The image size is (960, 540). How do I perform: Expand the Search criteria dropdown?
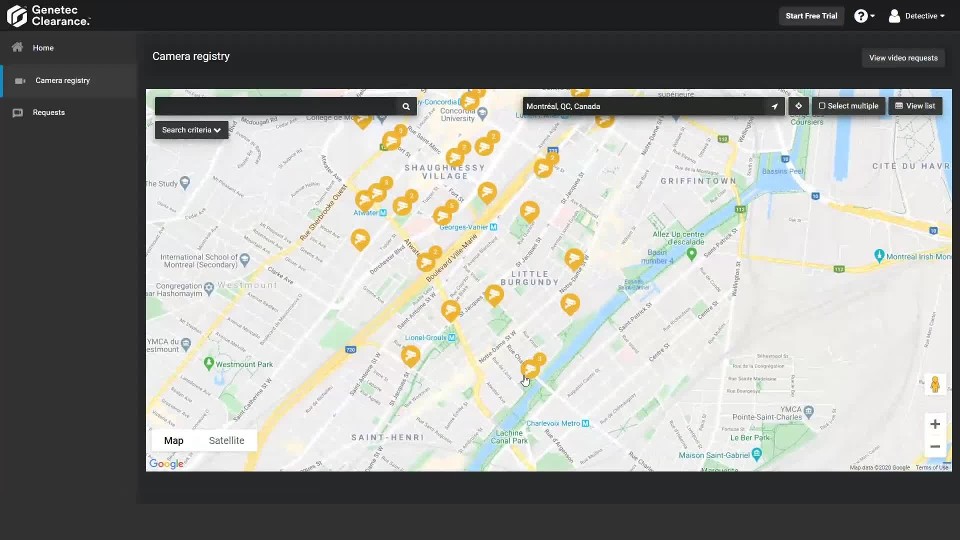191,130
